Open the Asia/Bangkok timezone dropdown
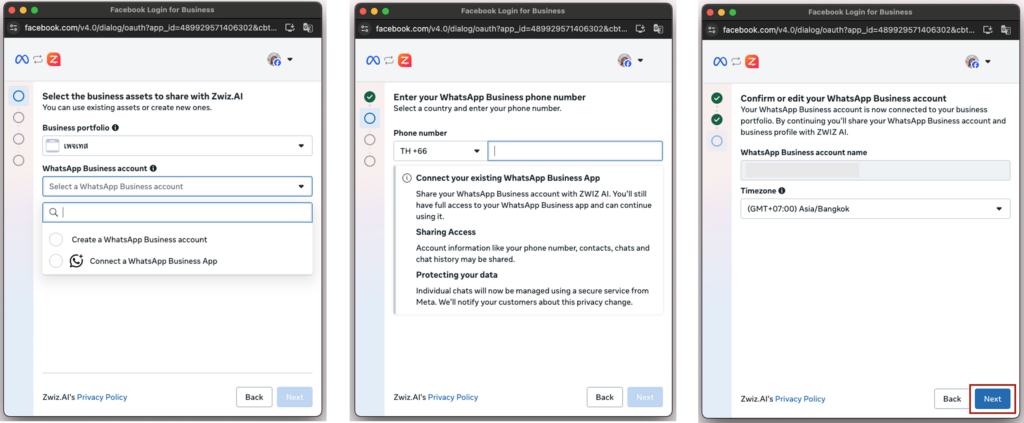The width and height of the screenshot is (1024, 423). [874, 209]
